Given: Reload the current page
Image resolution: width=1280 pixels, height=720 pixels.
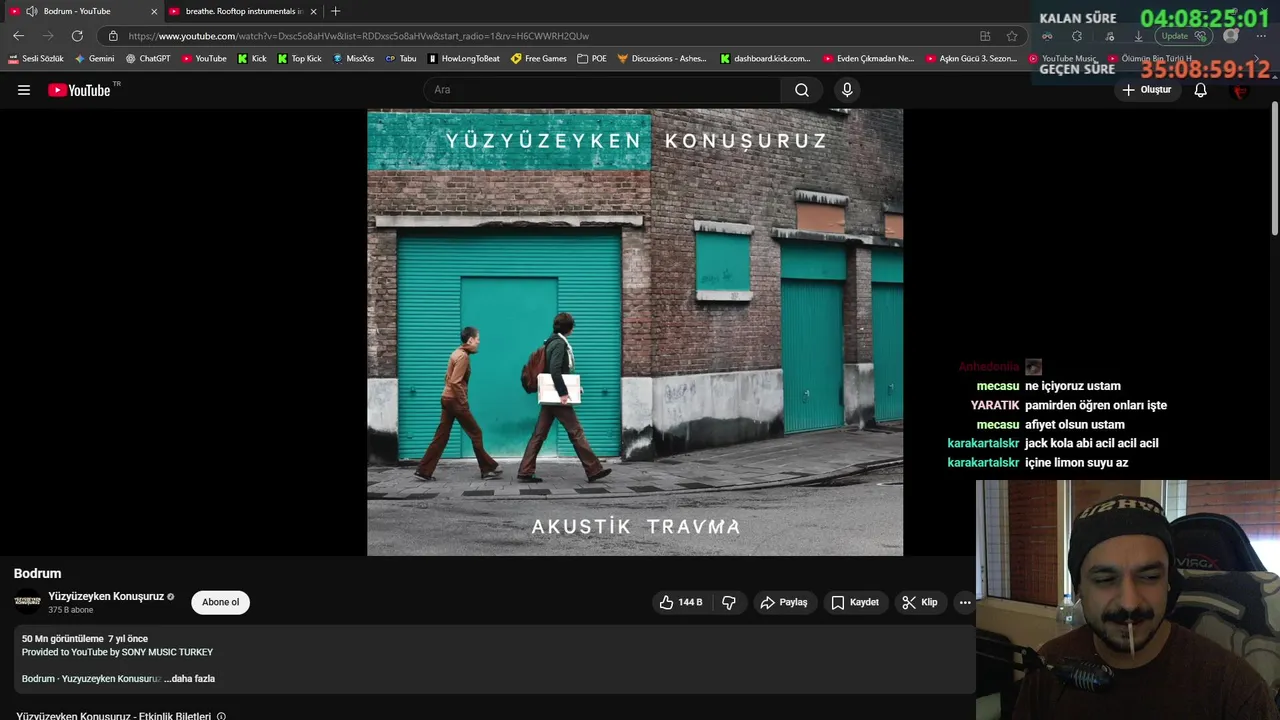Looking at the screenshot, I should [77, 36].
